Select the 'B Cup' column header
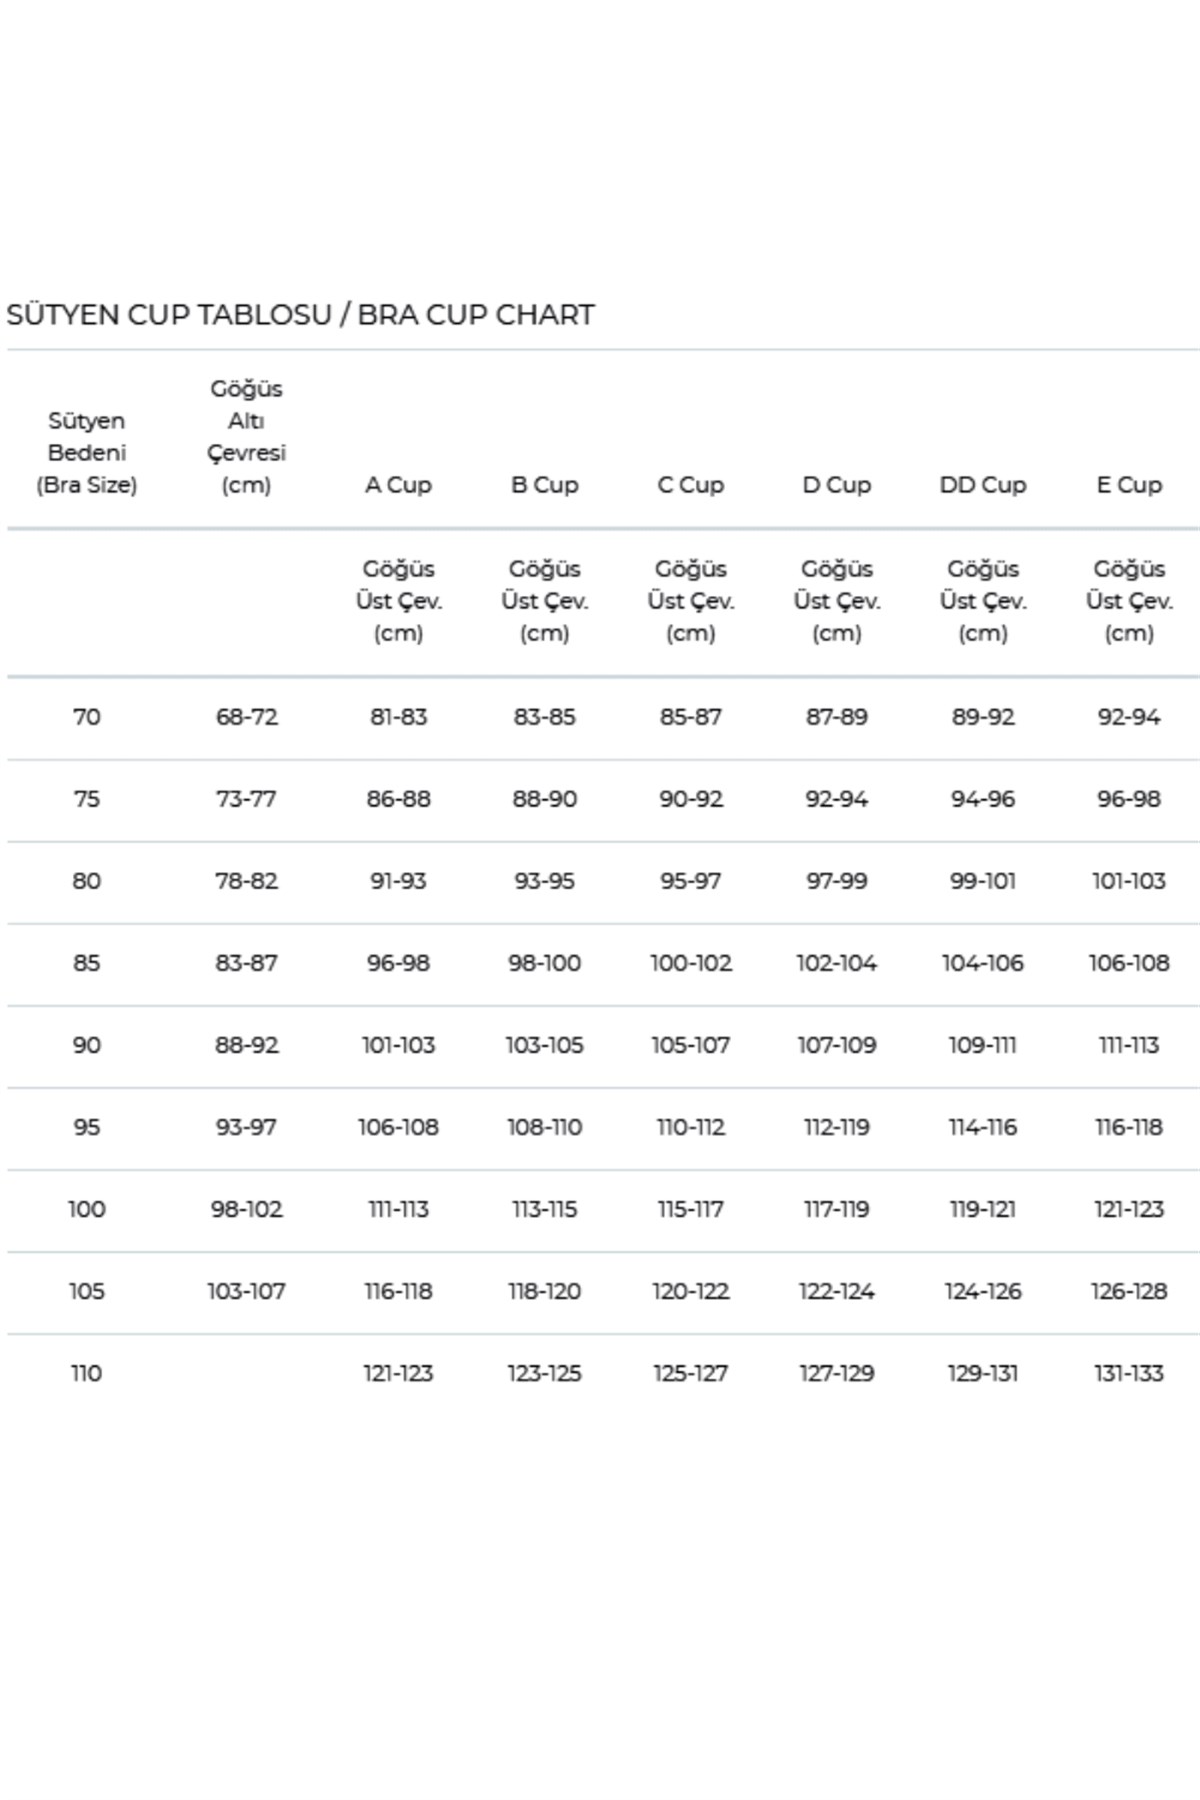The width and height of the screenshot is (1200, 1800). [544, 485]
